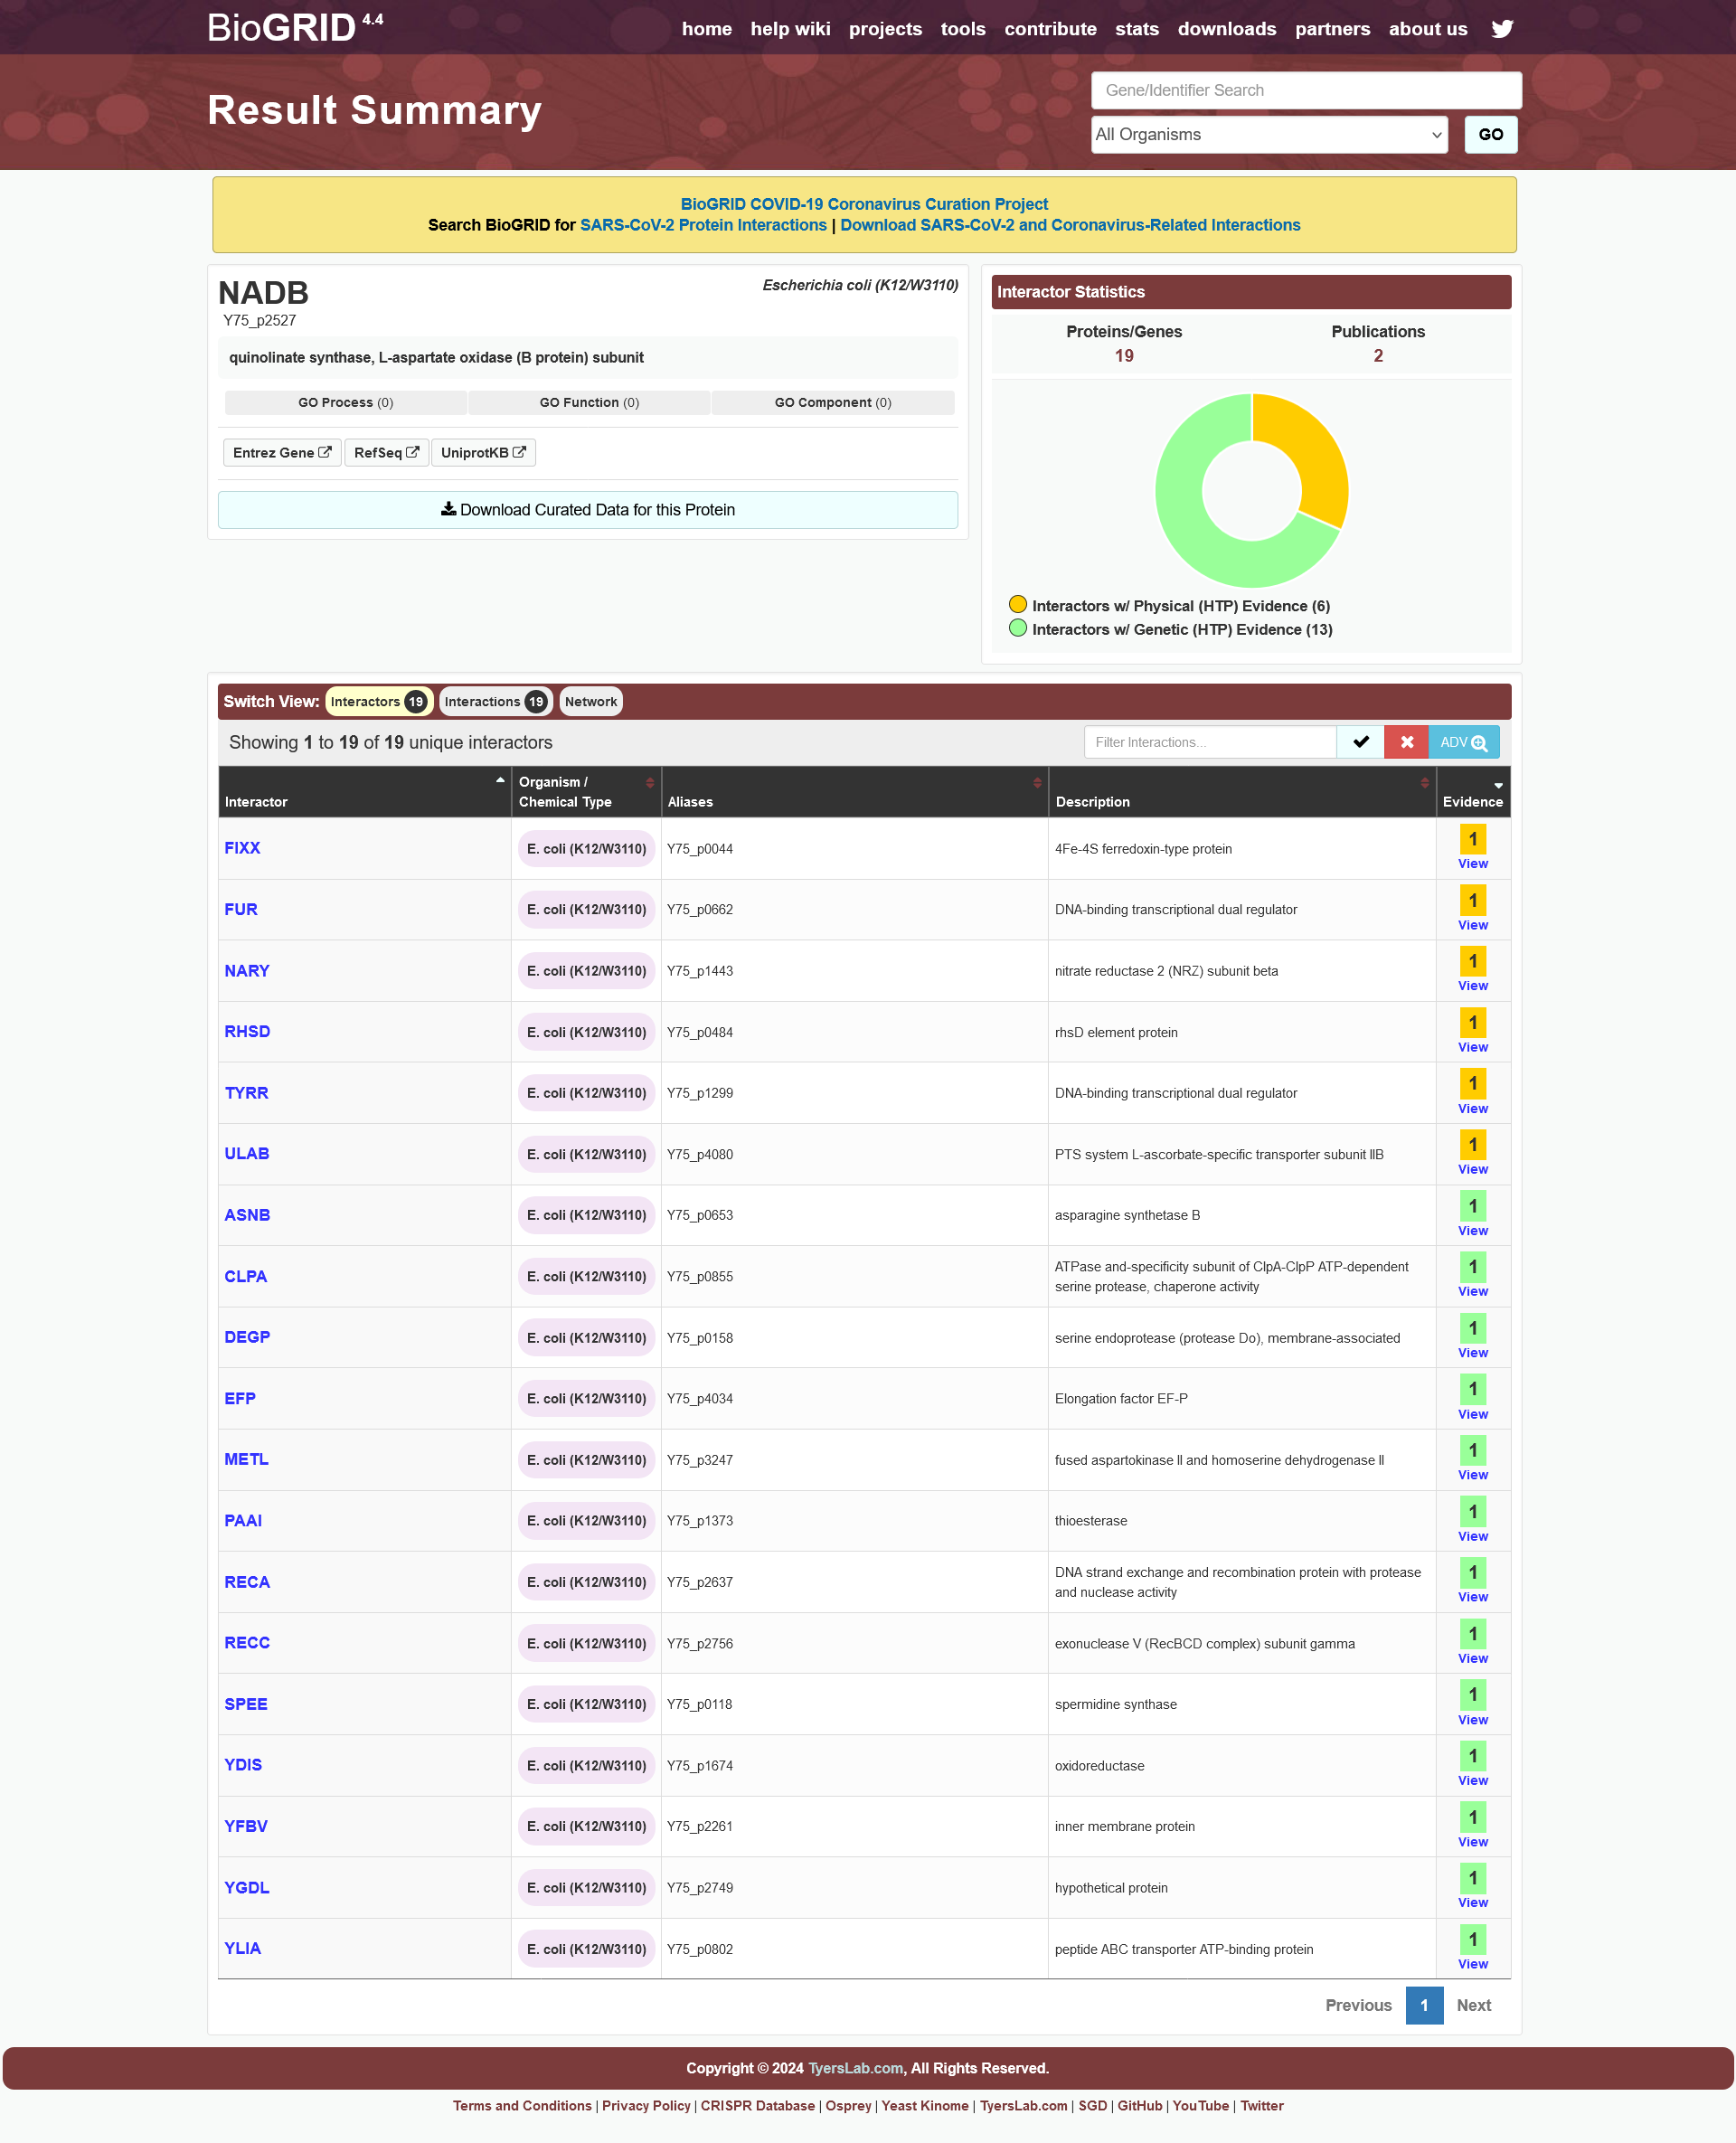Open TyersLab.com copyright link
Screen dimensions: 1736x2143
click(x=855, y=2068)
